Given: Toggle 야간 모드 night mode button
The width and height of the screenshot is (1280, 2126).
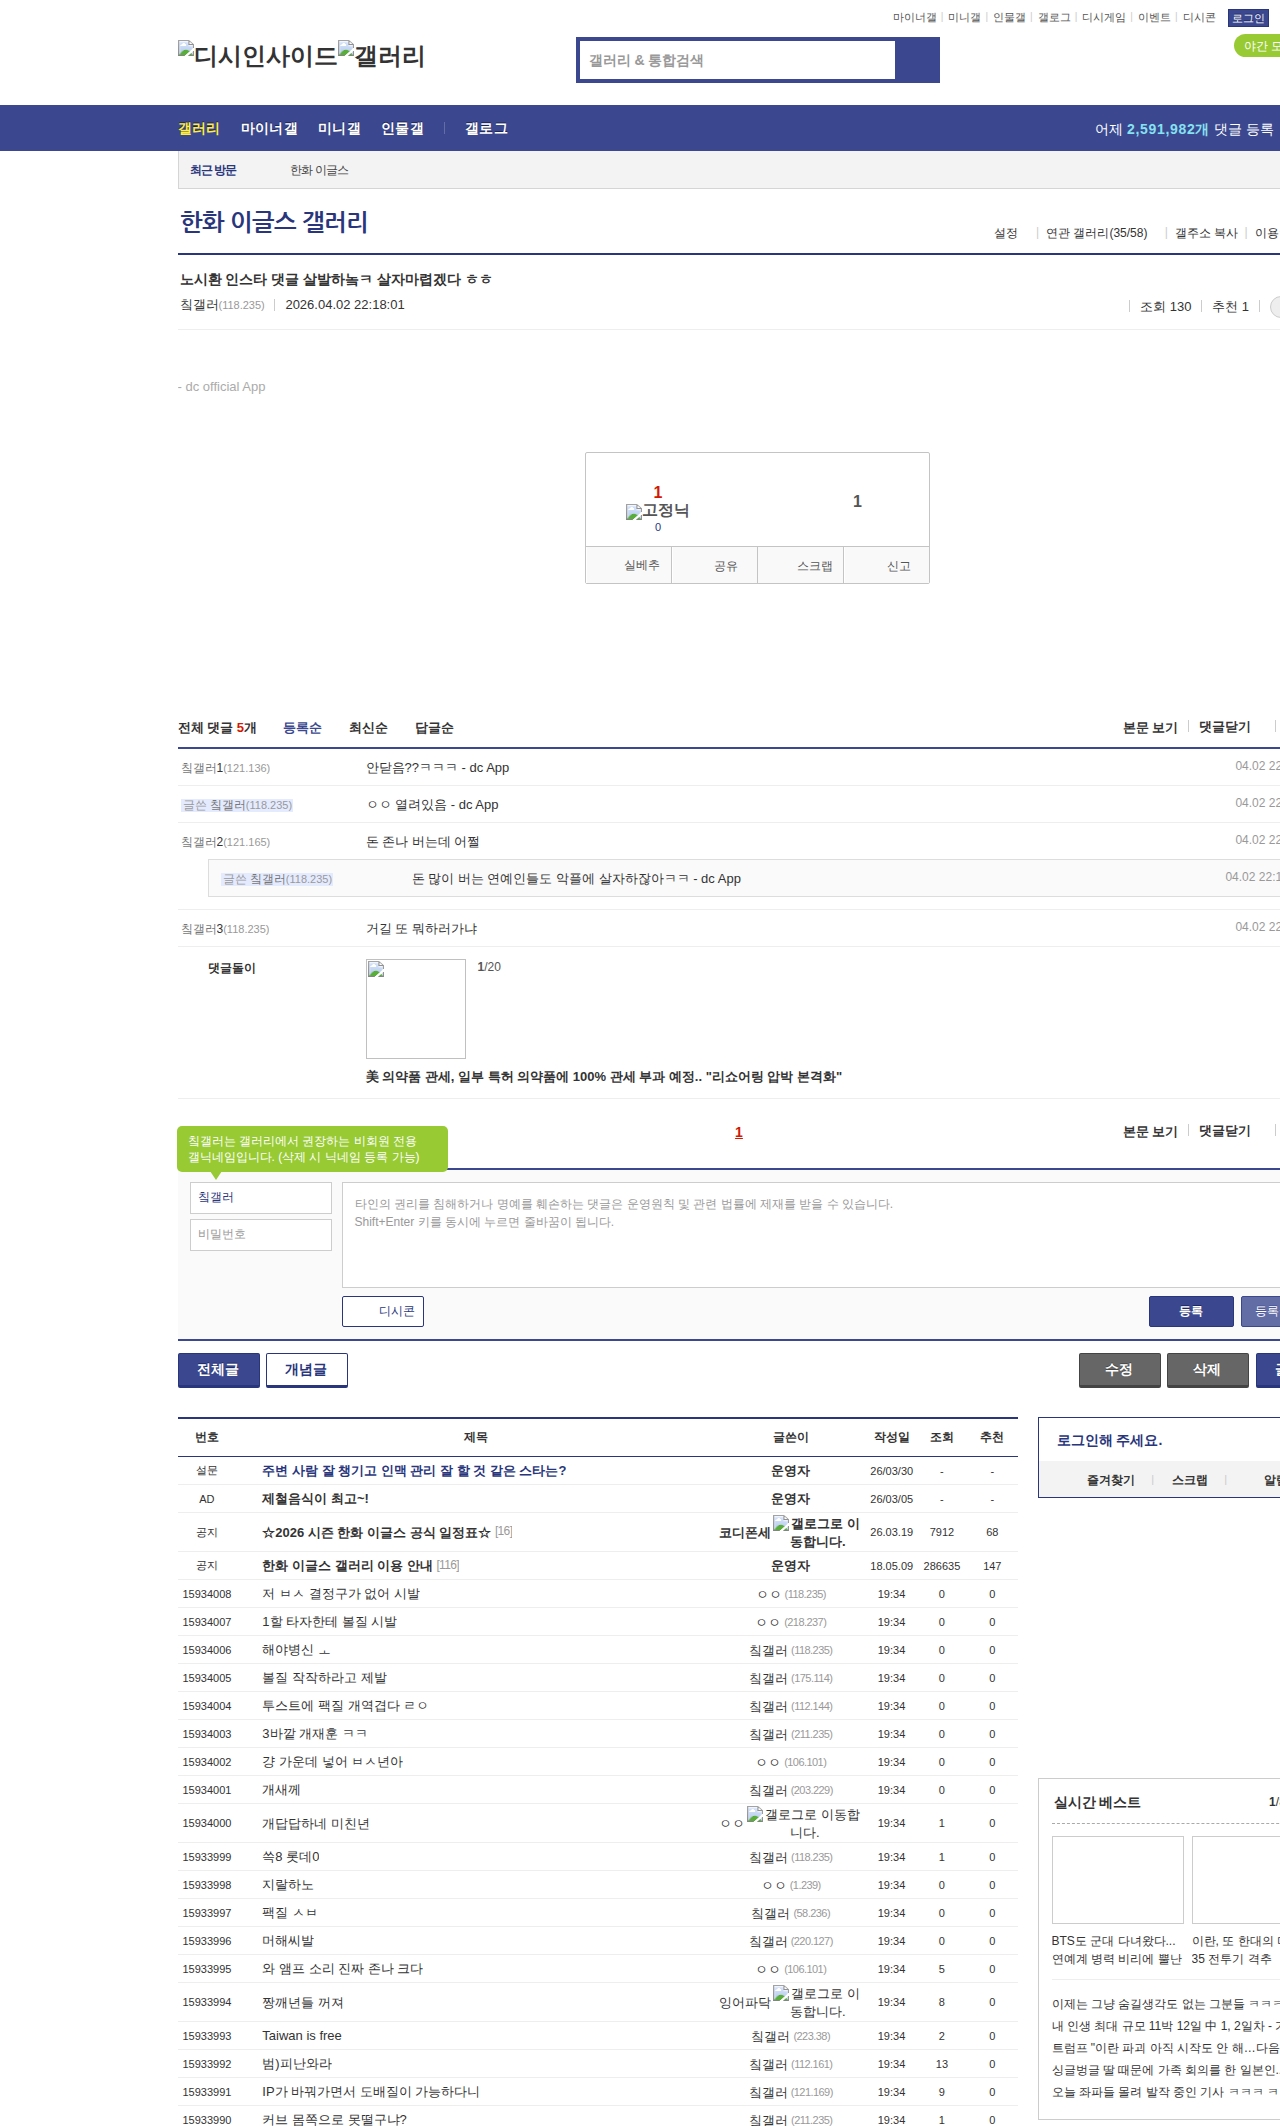Looking at the screenshot, I should (1258, 46).
